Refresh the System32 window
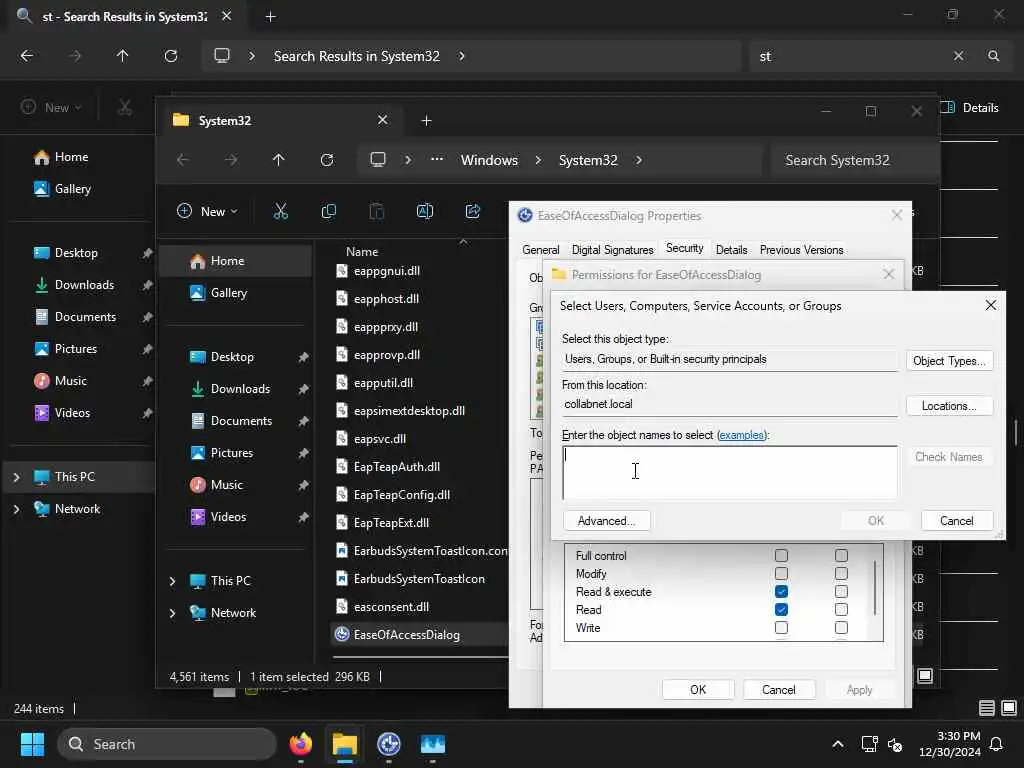The width and height of the screenshot is (1024, 768). [x=327, y=160]
